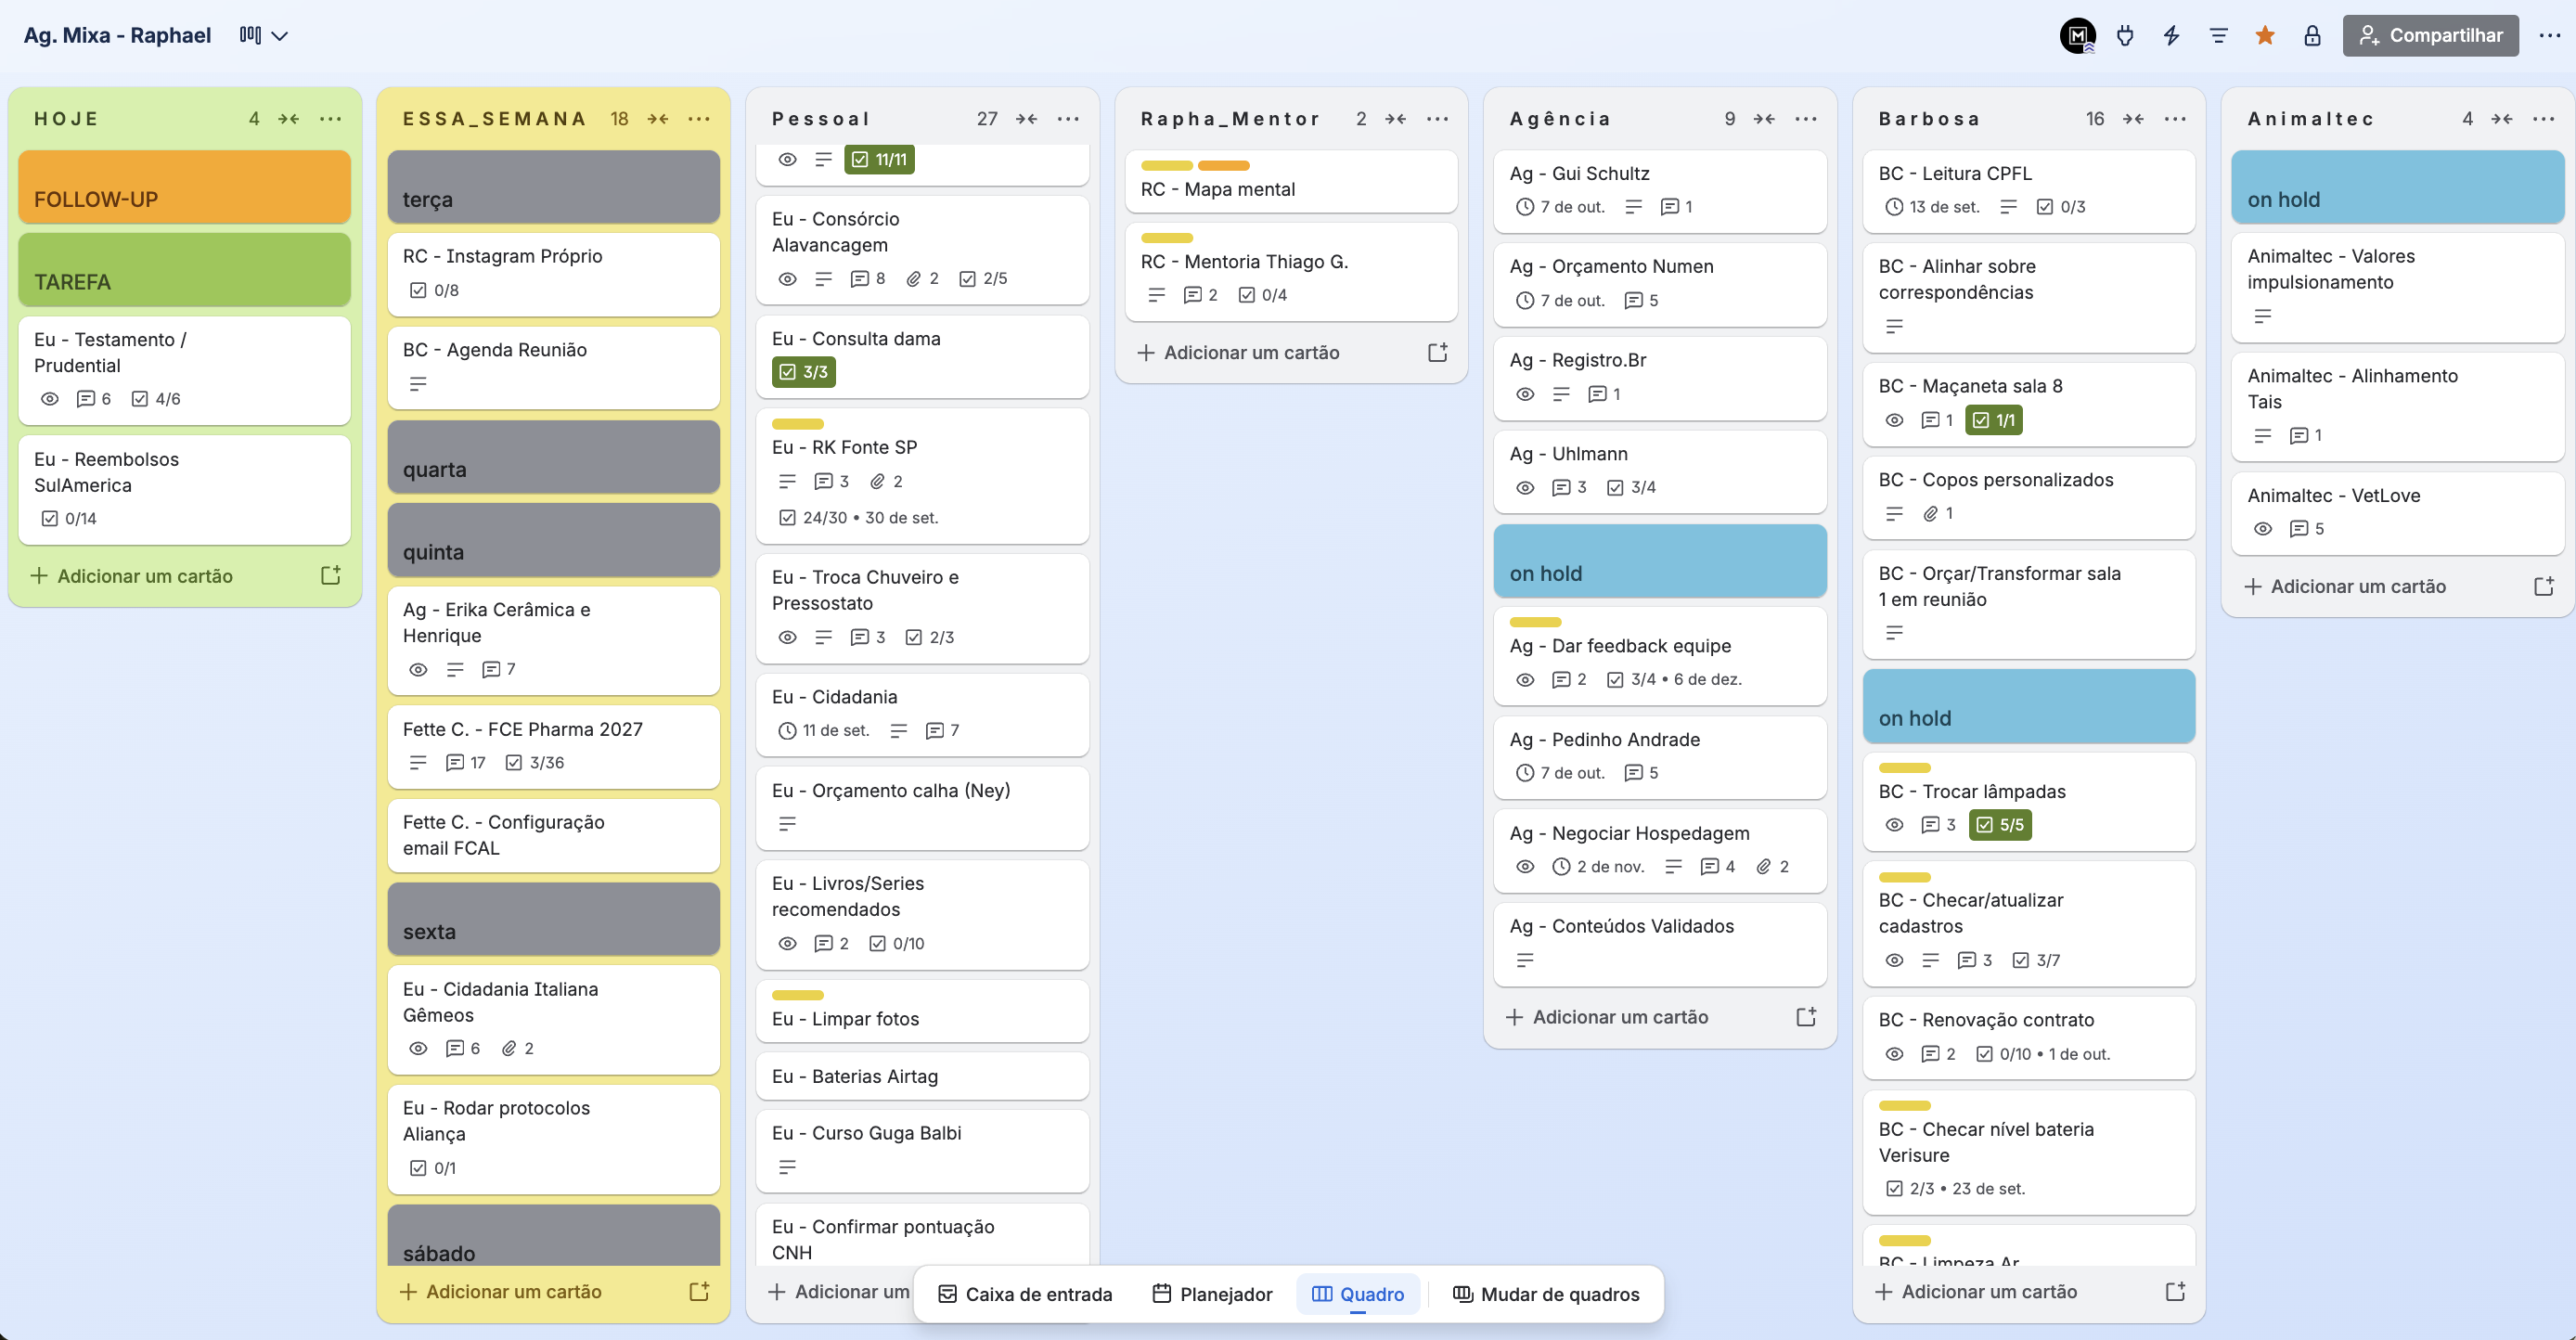Create card from template in Agência list
The height and width of the screenshot is (1340, 2576).
coord(1807,1017)
